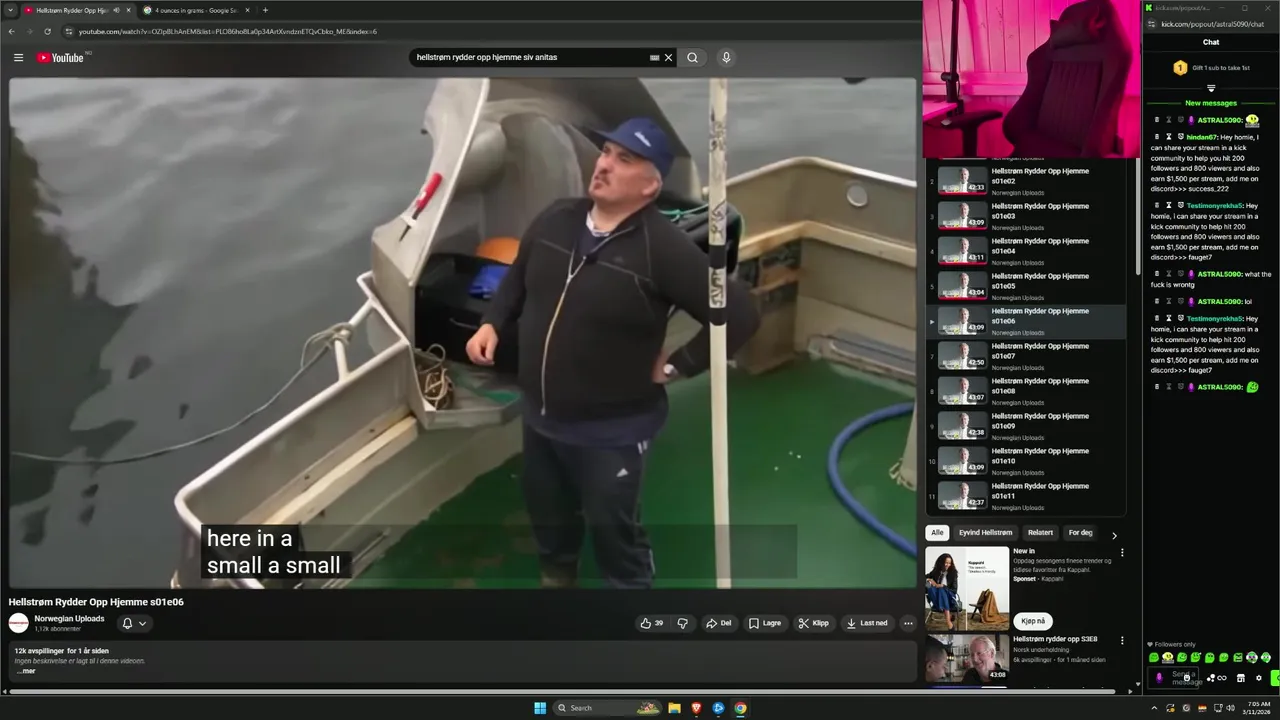The width and height of the screenshot is (1280, 720).
Task: Expand notification options dropdown arrow
Action: point(142,623)
